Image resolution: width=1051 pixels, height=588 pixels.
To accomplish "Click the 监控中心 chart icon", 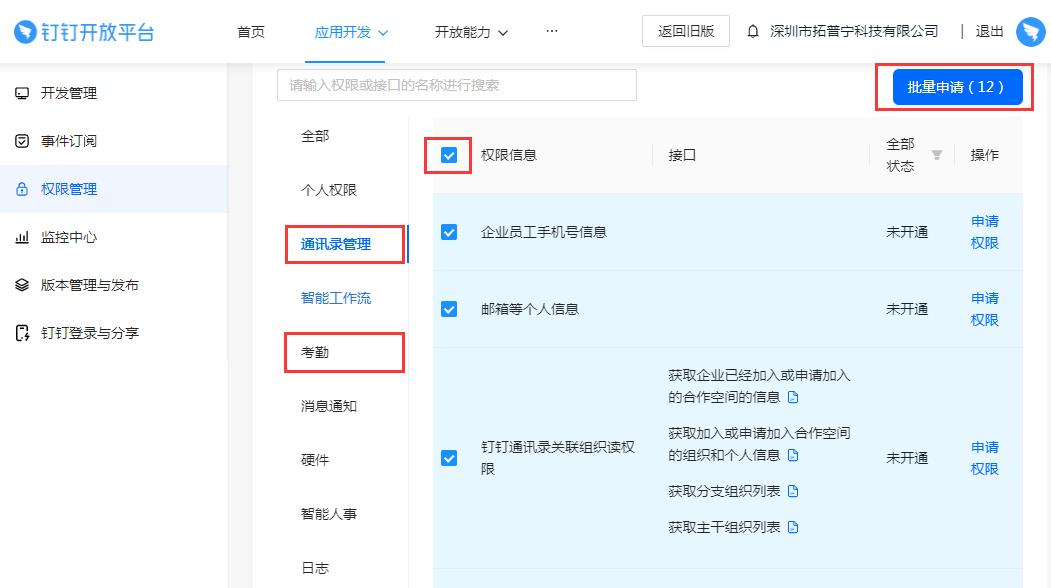I will click(x=22, y=237).
